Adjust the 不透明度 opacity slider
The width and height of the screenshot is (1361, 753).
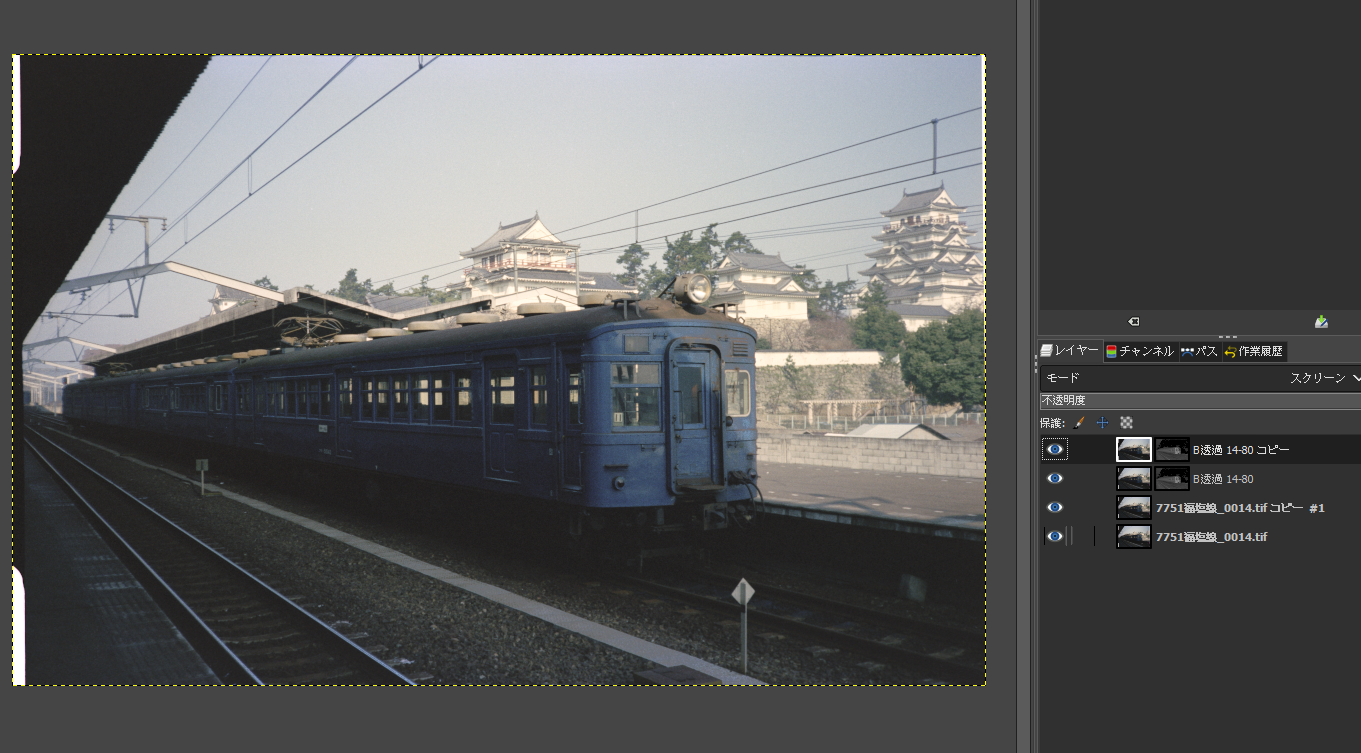coord(1200,401)
